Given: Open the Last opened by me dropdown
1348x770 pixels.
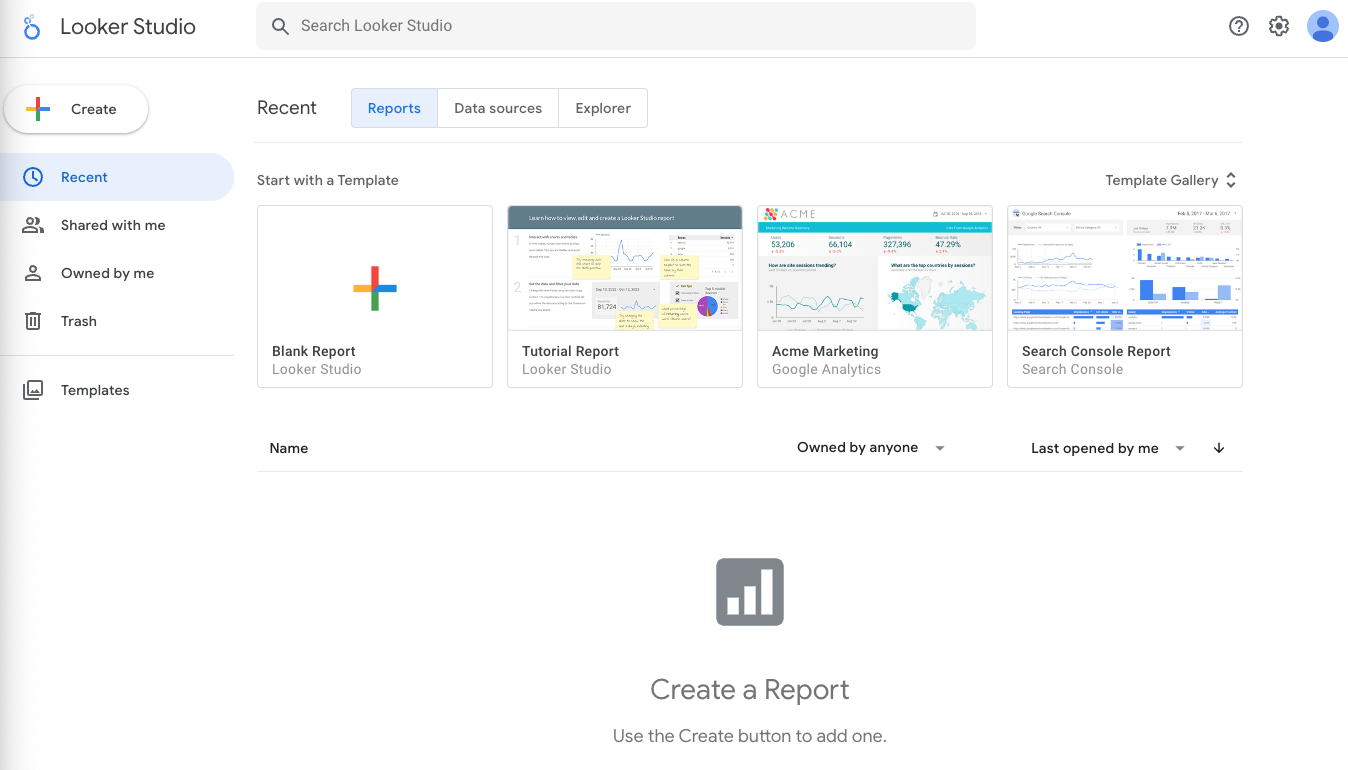Looking at the screenshot, I should (1107, 448).
